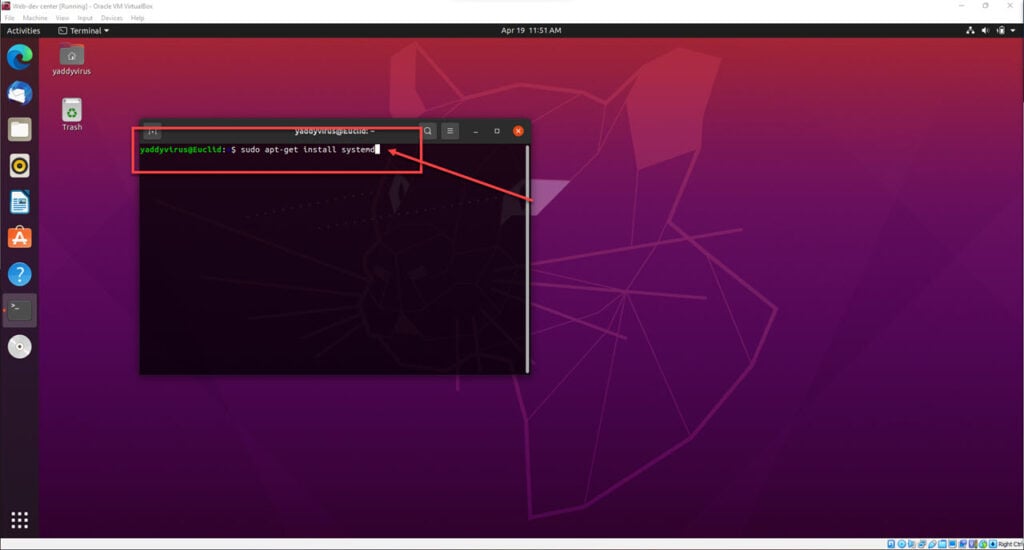Open the Help icon in dock
The image size is (1024, 550).
tap(20, 274)
